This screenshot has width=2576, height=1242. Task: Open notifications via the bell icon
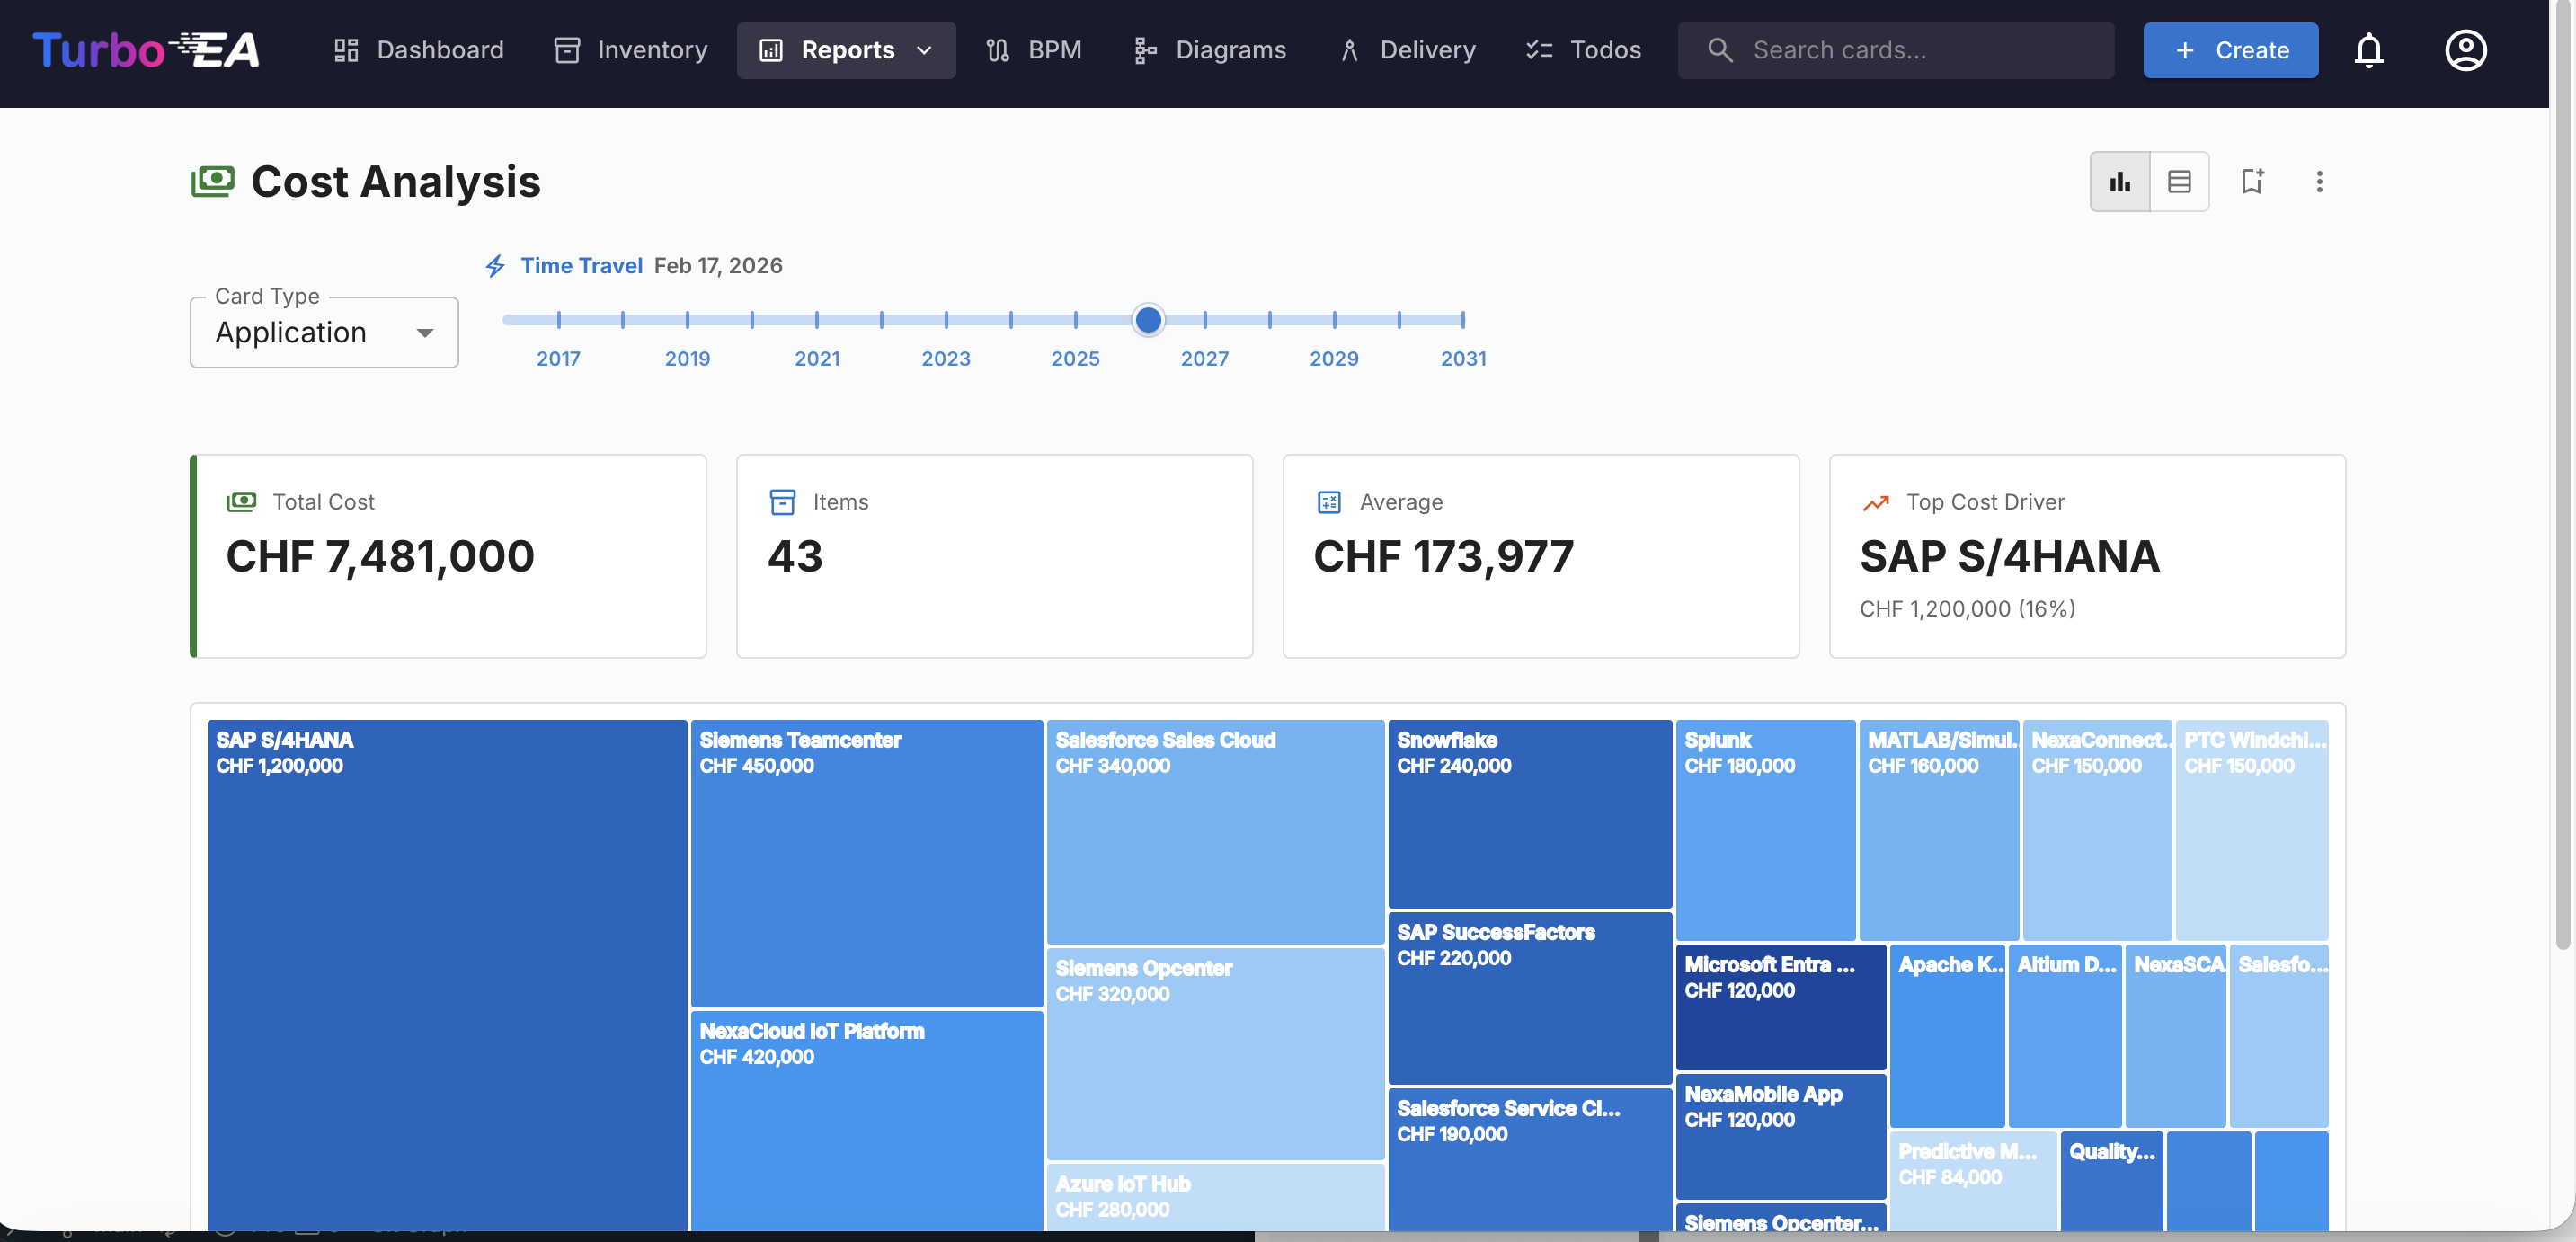click(x=2369, y=50)
